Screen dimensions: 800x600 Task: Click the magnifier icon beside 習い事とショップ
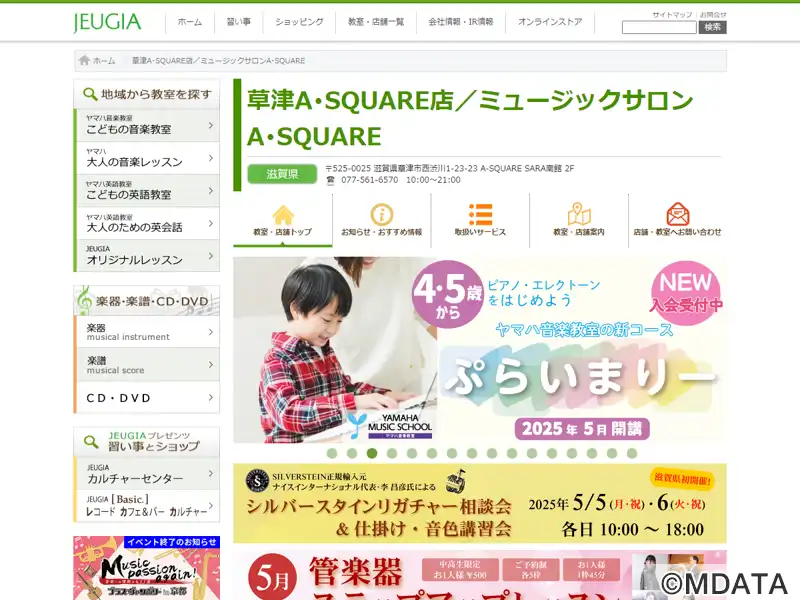click(x=91, y=442)
